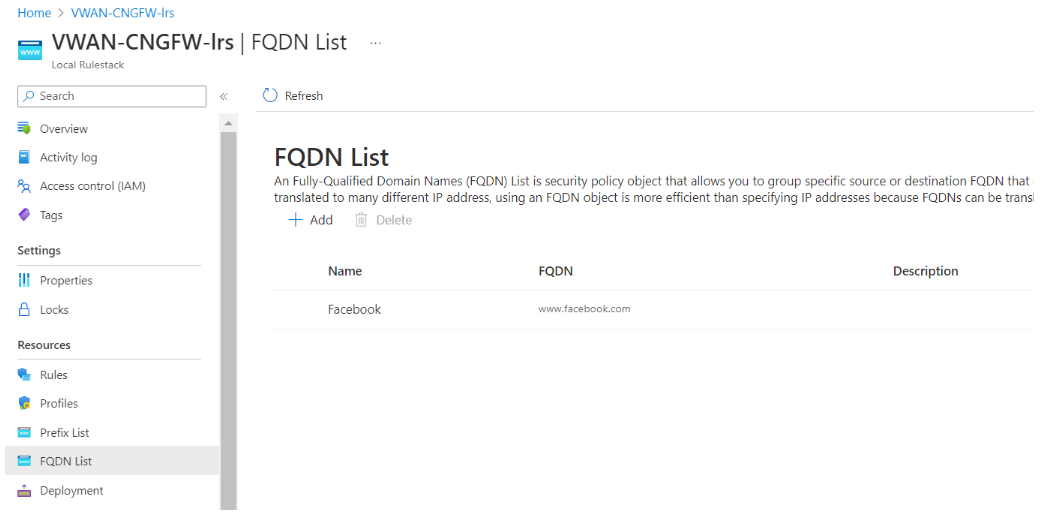Click the Tags icon in sidebar
The image size is (1048, 528).
pyautogui.click(x=25, y=215)
